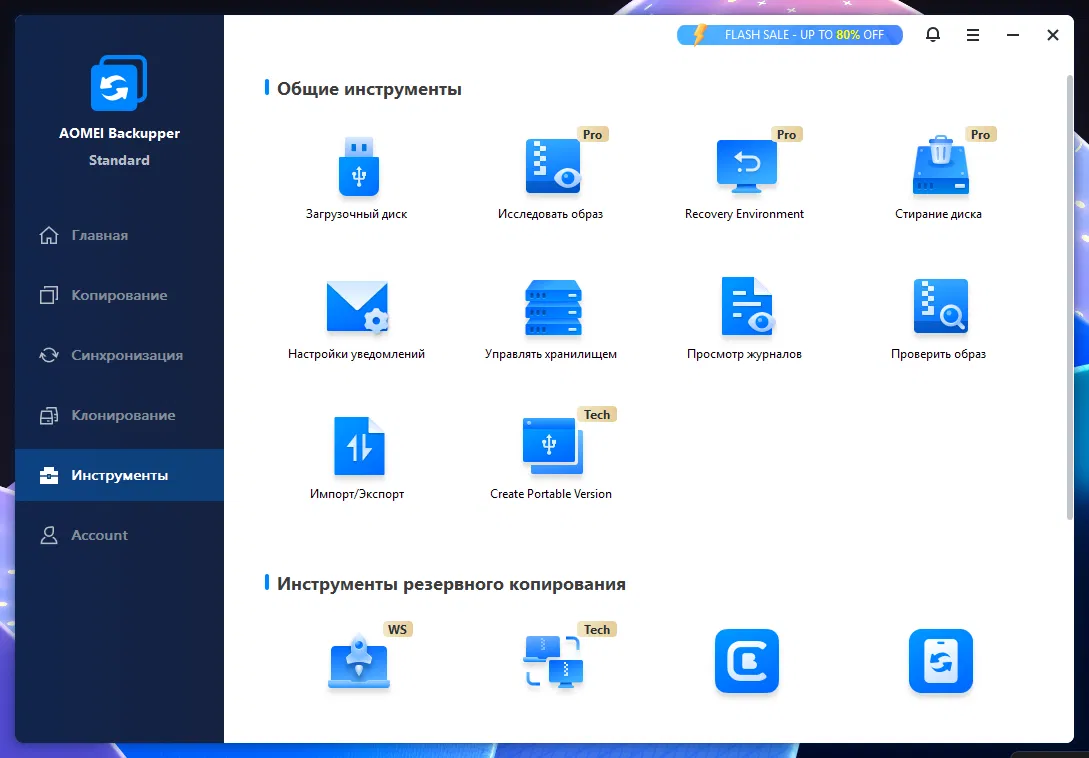Click FLASH SALE 80% OFF banner
The height and width of the screenshot is (758, 1089).
pos(790,35)
